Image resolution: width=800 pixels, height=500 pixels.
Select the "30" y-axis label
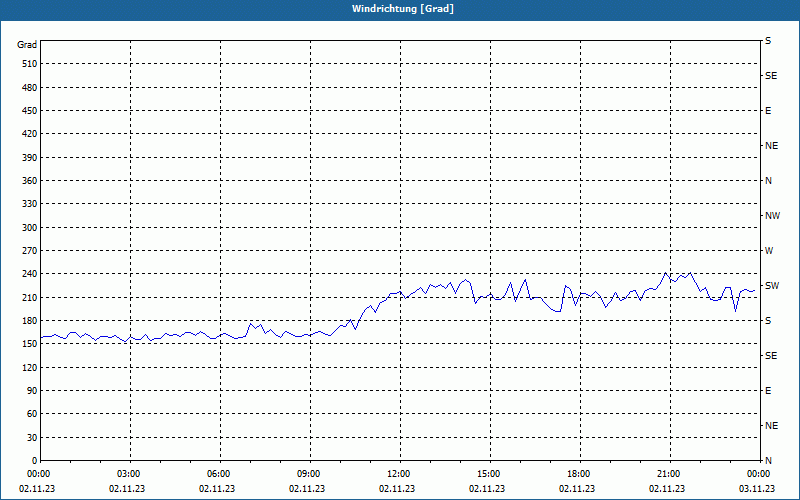(x=32, y=437)
